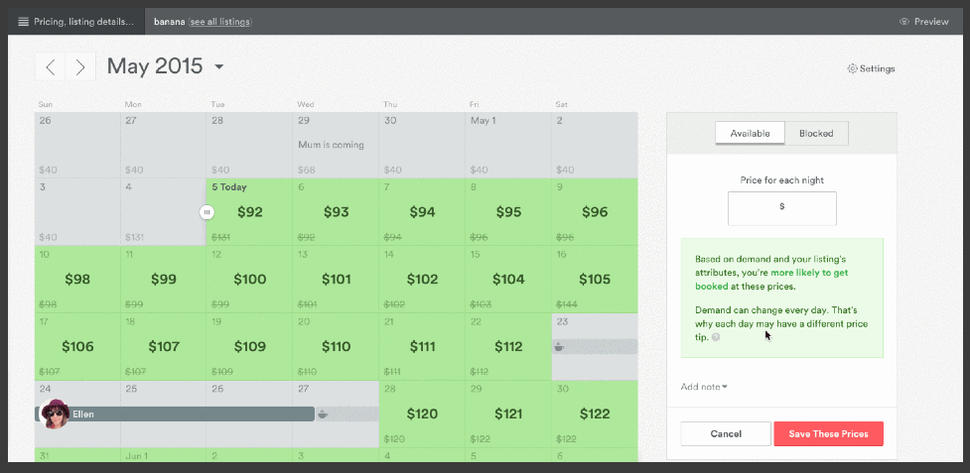Select the May 16 cell priced $105
The image size is (970, 473).
tap(594, 279)
